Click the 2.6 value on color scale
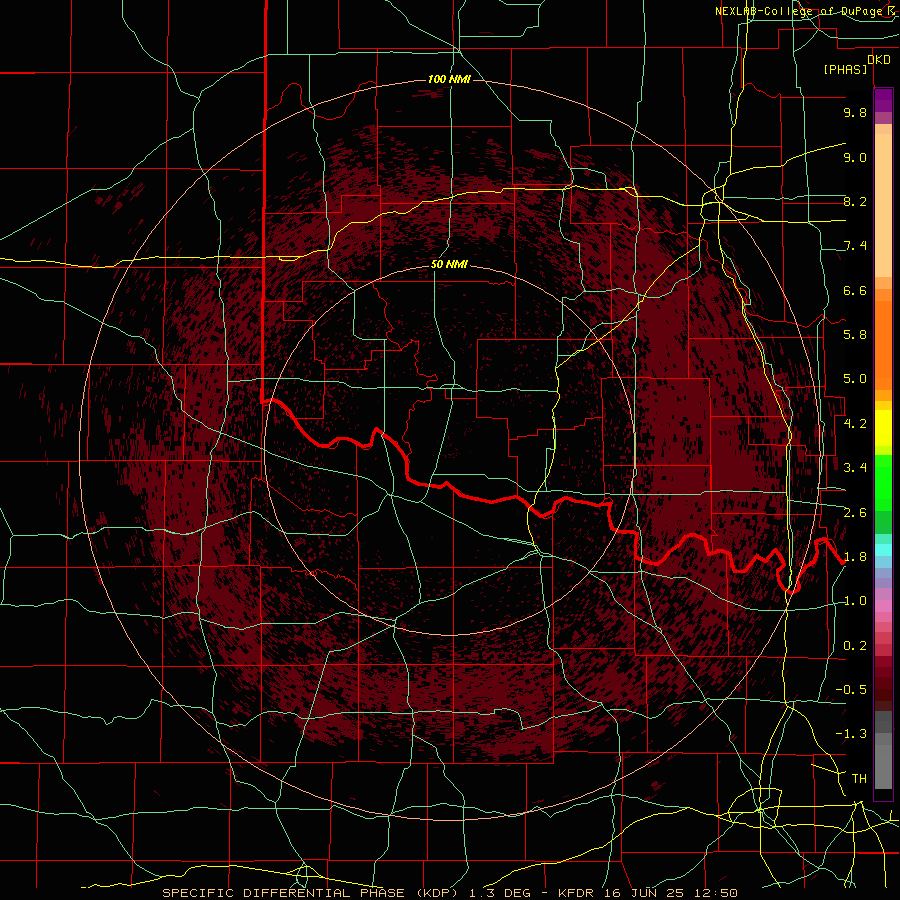 pos(855,513)
